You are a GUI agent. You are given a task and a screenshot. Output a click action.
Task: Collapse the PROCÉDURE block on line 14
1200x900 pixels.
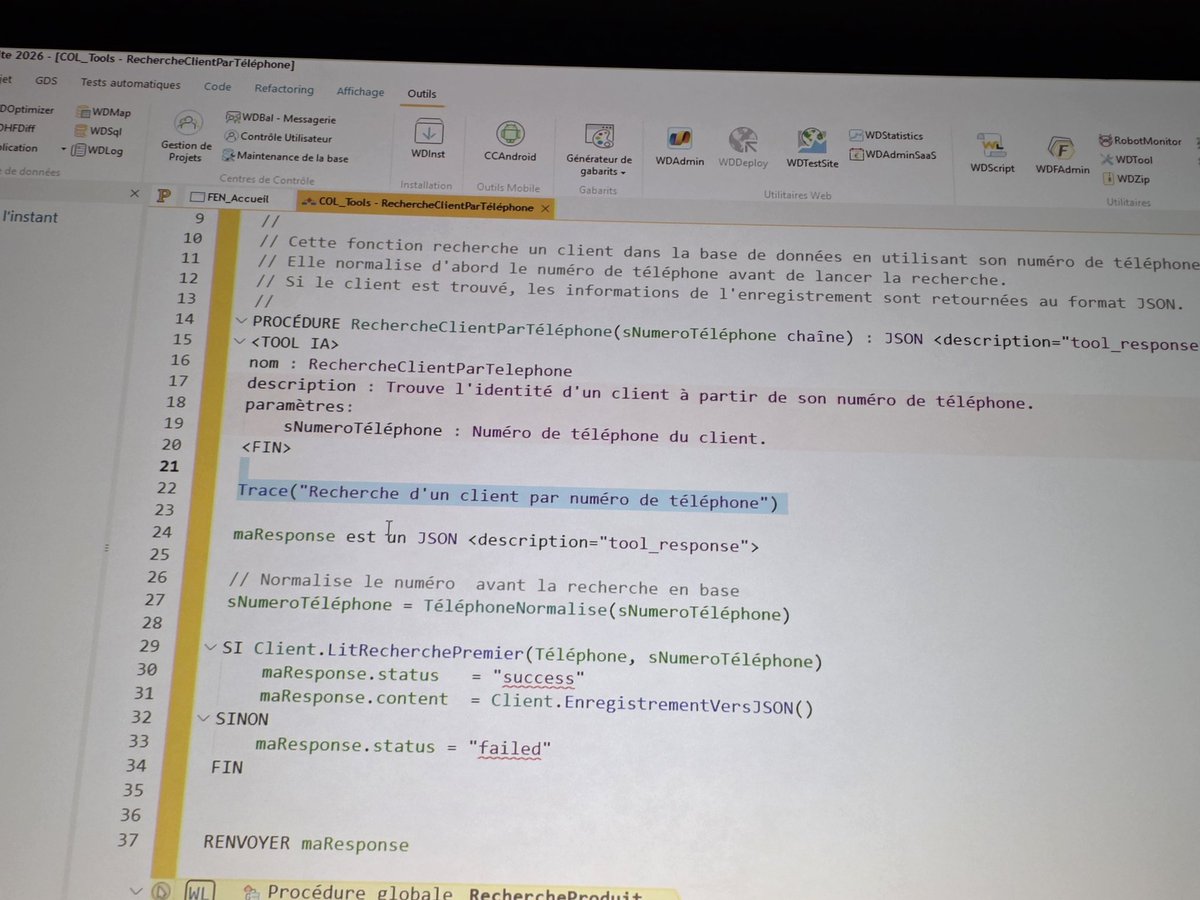tap(241, 321)
